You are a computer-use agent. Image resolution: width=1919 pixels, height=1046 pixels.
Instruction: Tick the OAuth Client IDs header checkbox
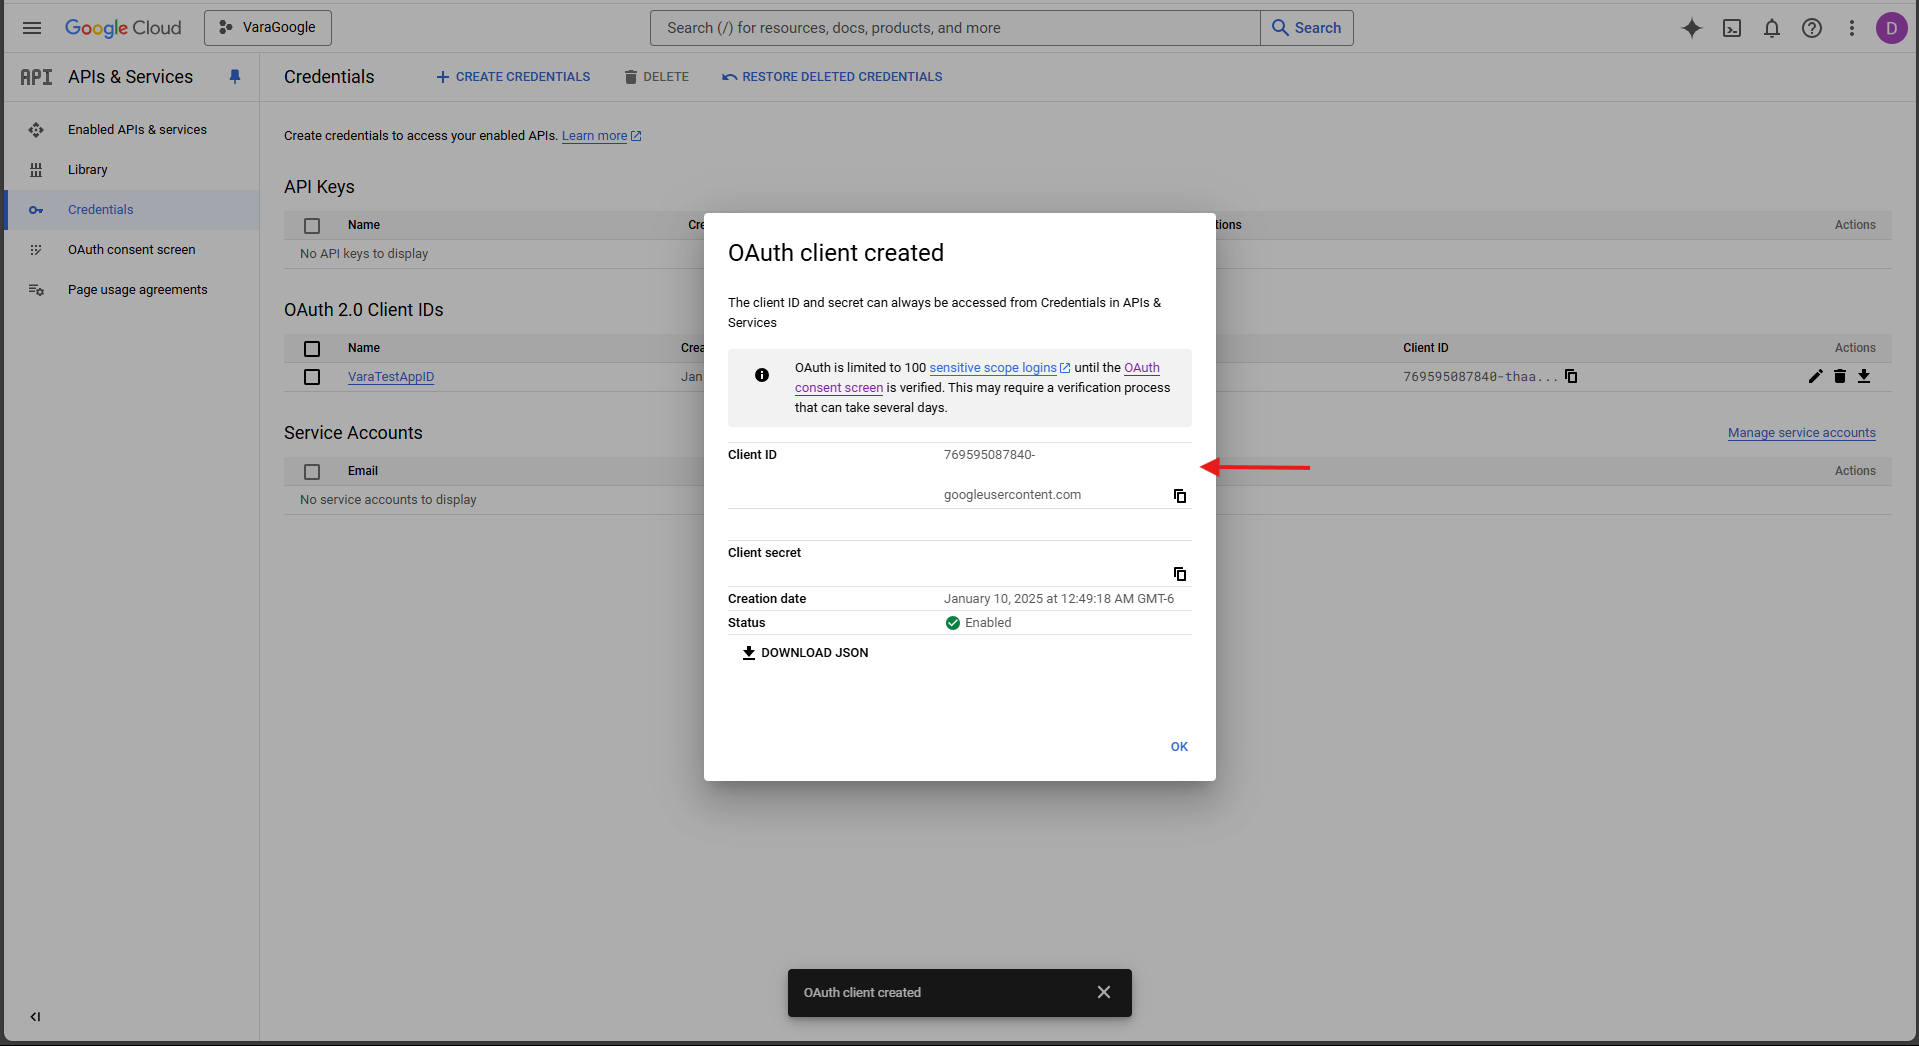[312, 349]
